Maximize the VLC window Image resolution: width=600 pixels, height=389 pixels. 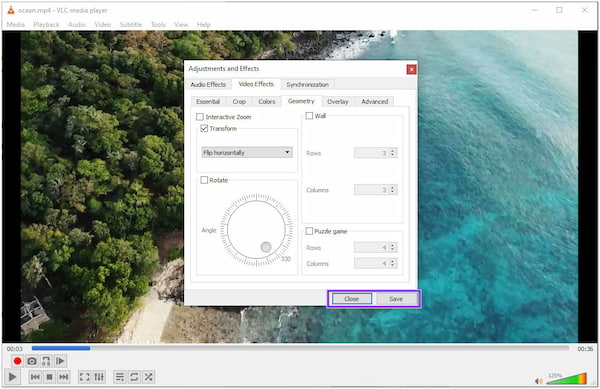pyautogui.click(x=559, y=10)
